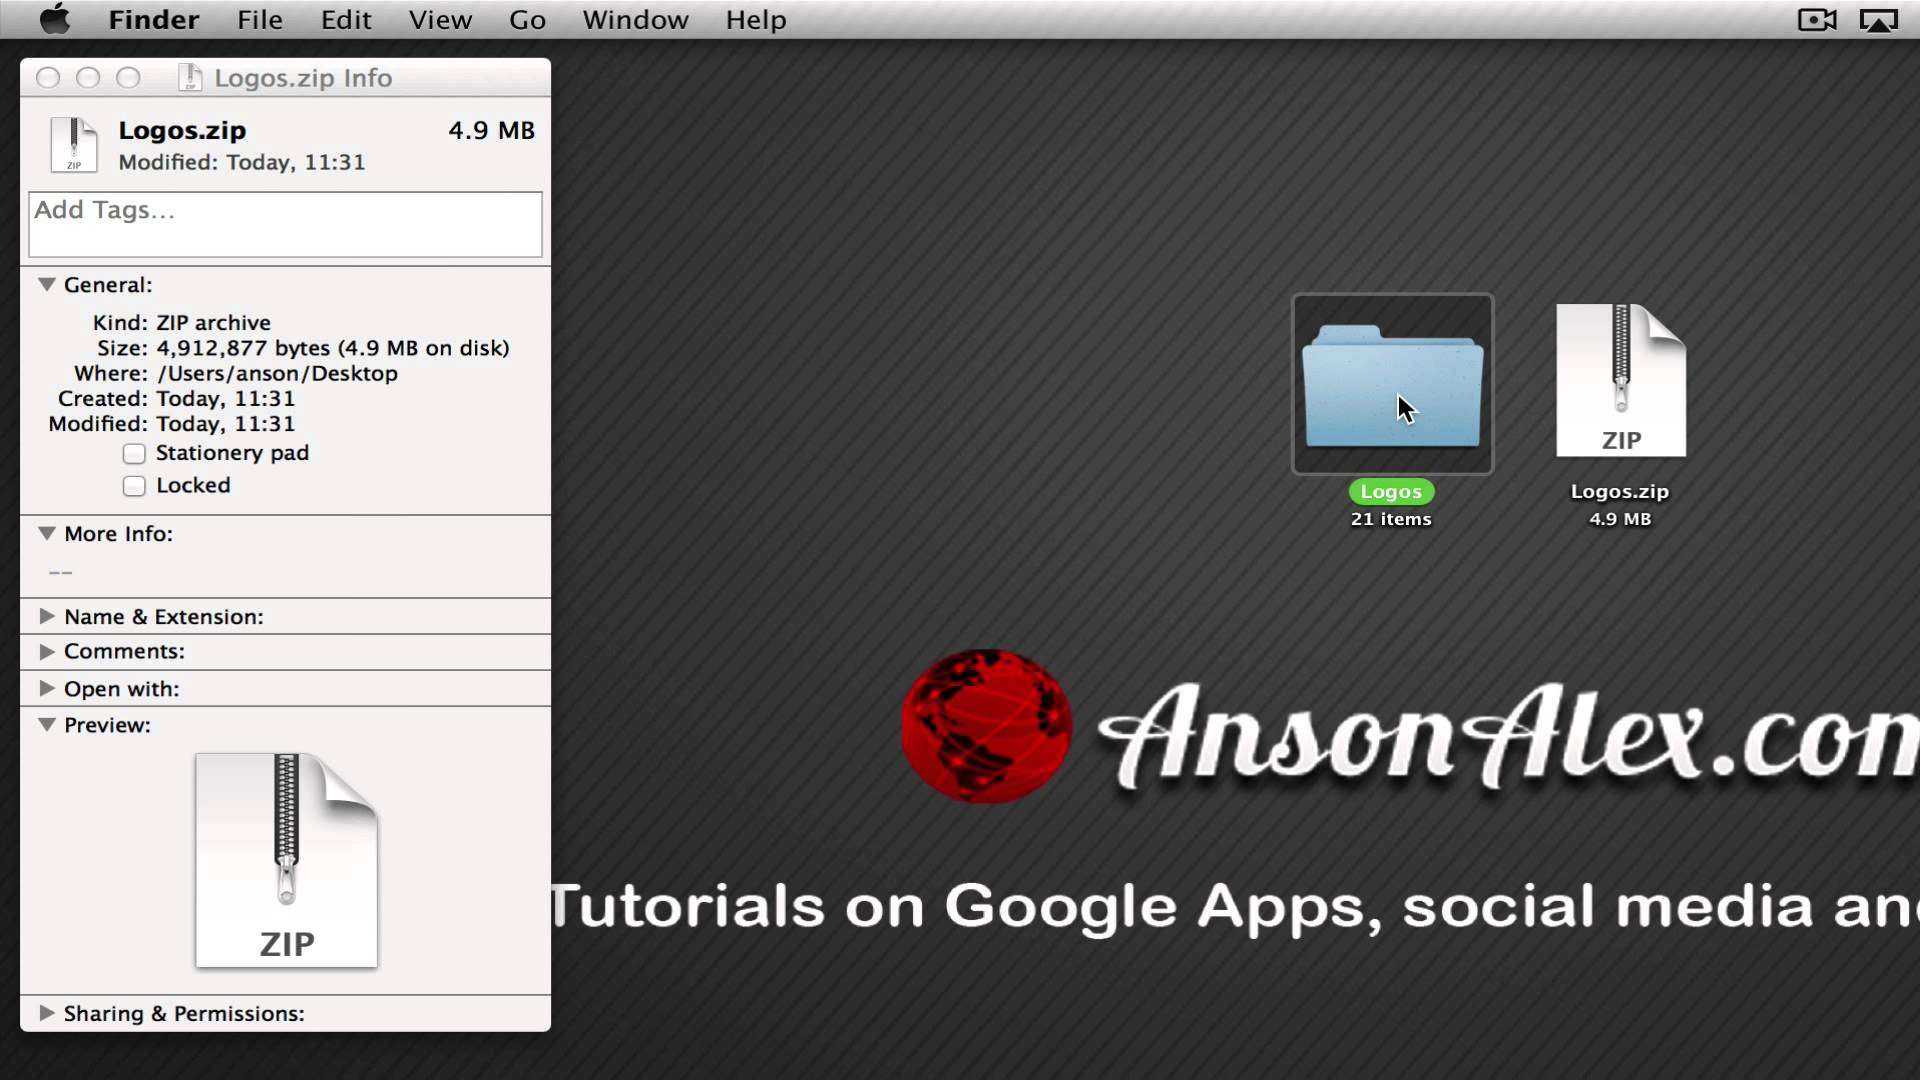This screenshot has width=1920, height=1080.
Task: Close the Logos.zip Info window
Action: point(48,78)
